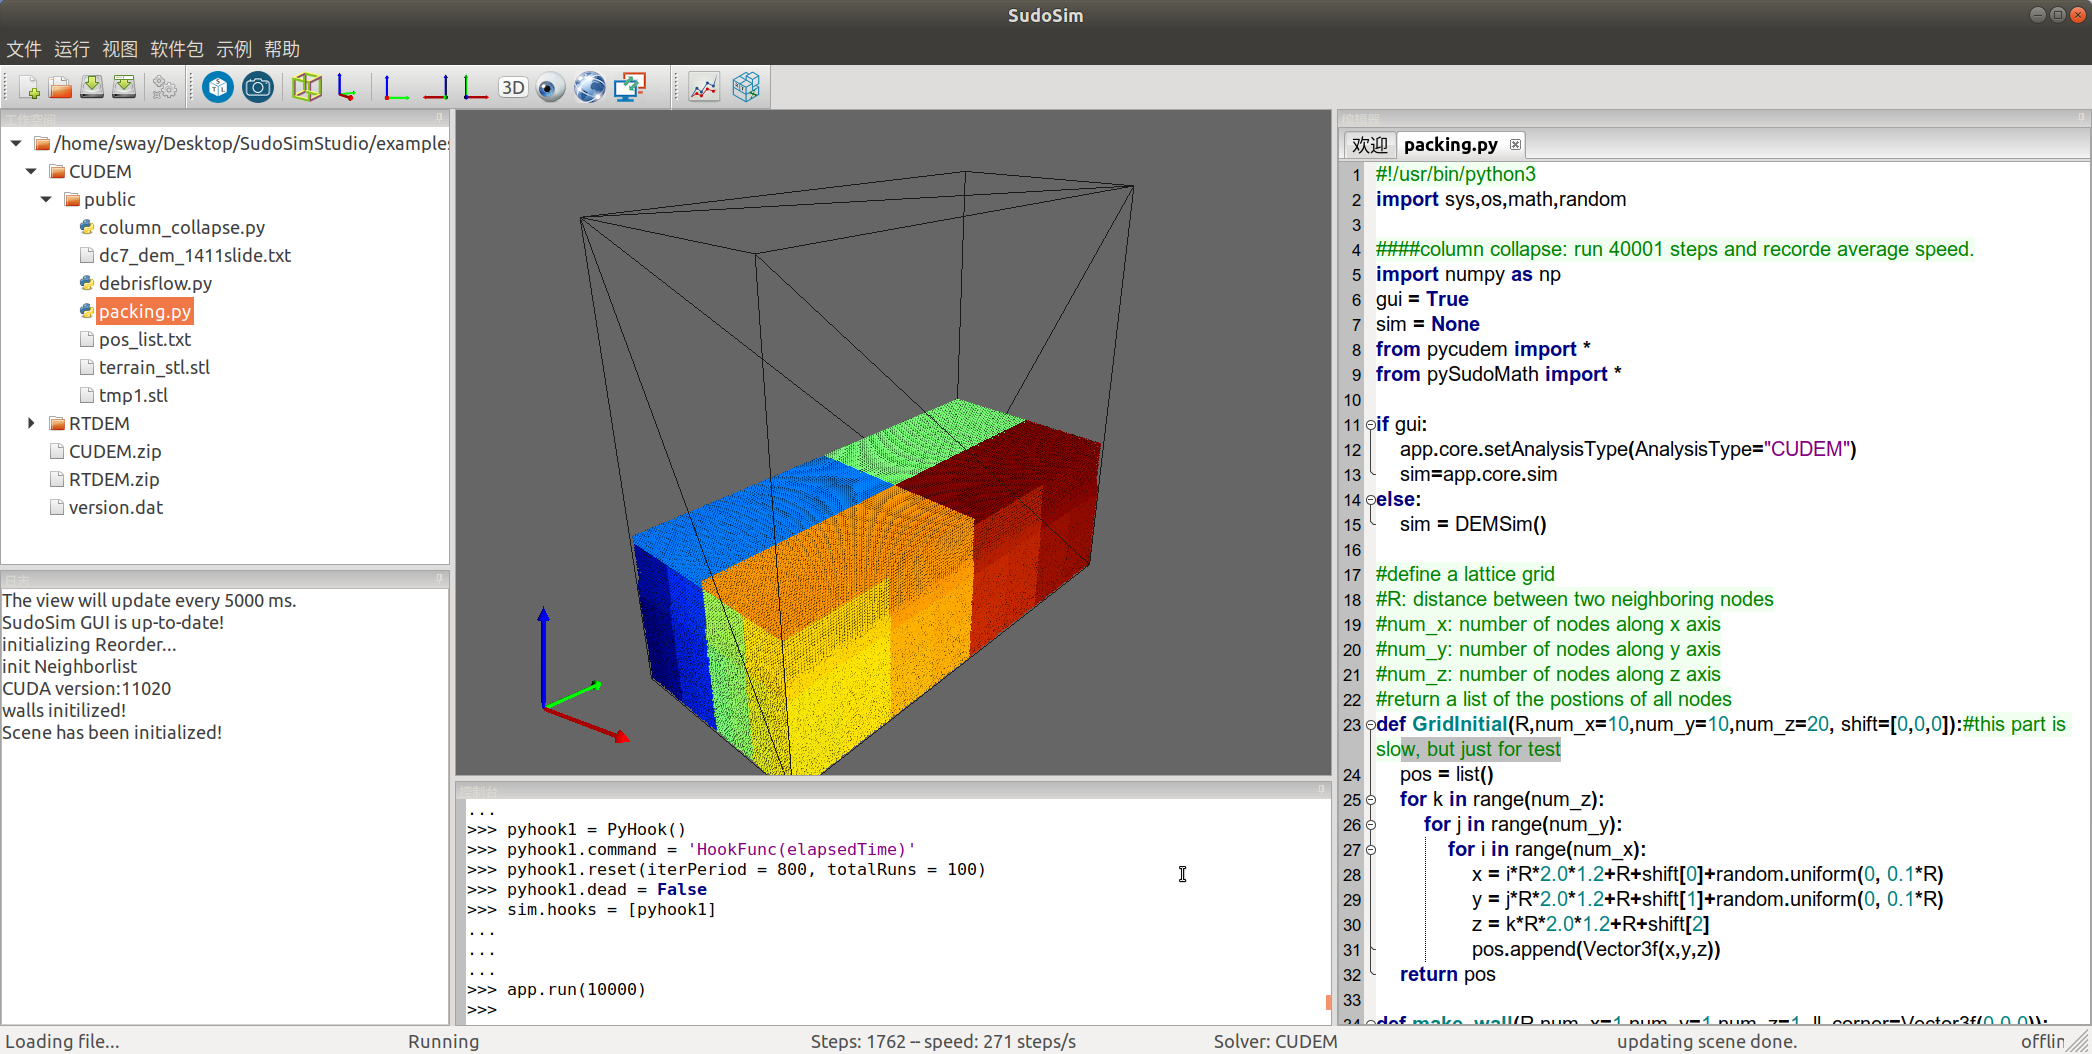Click the new file toolbar icon
2092x1054 pixels.
29,88
